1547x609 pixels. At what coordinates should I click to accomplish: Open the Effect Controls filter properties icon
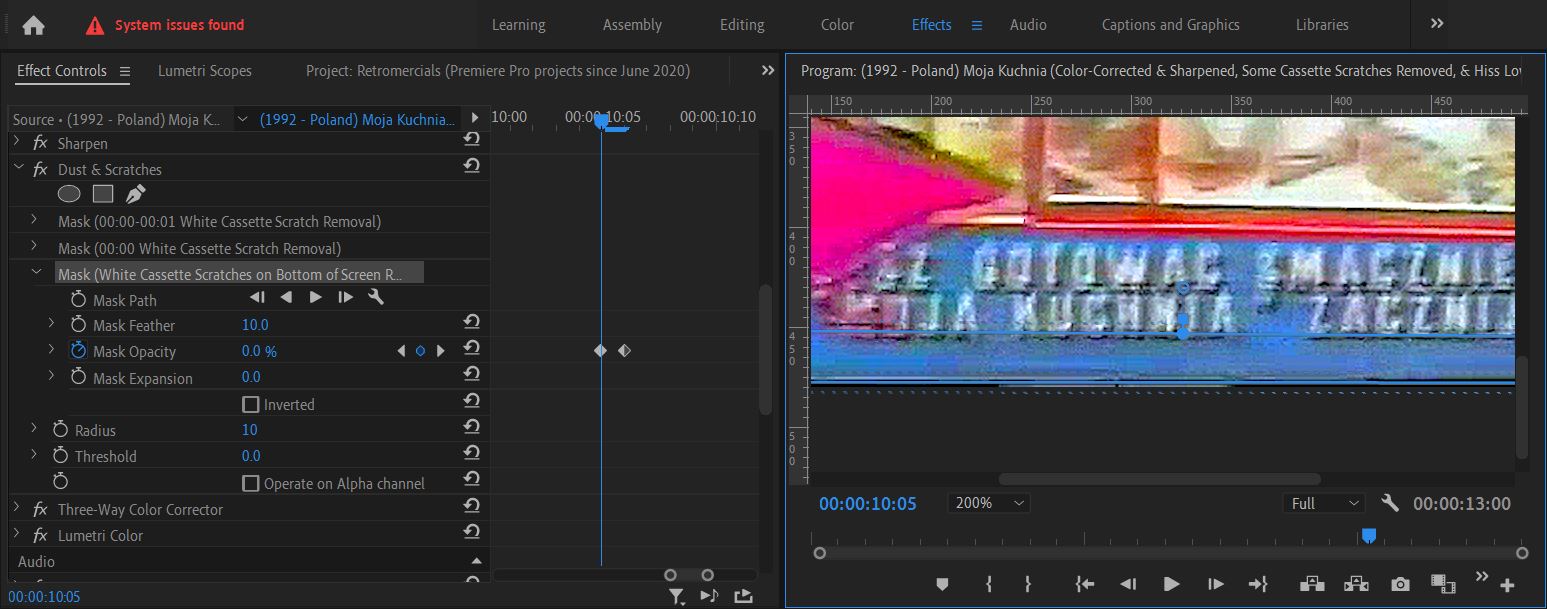click(x=677, y=596)
